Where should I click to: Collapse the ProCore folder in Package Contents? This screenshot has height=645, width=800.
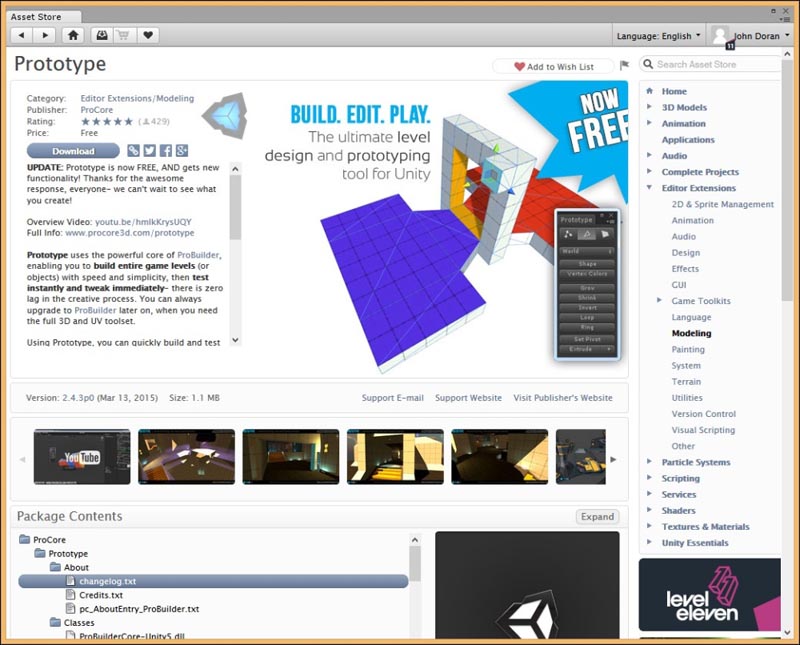click(24, 539)
